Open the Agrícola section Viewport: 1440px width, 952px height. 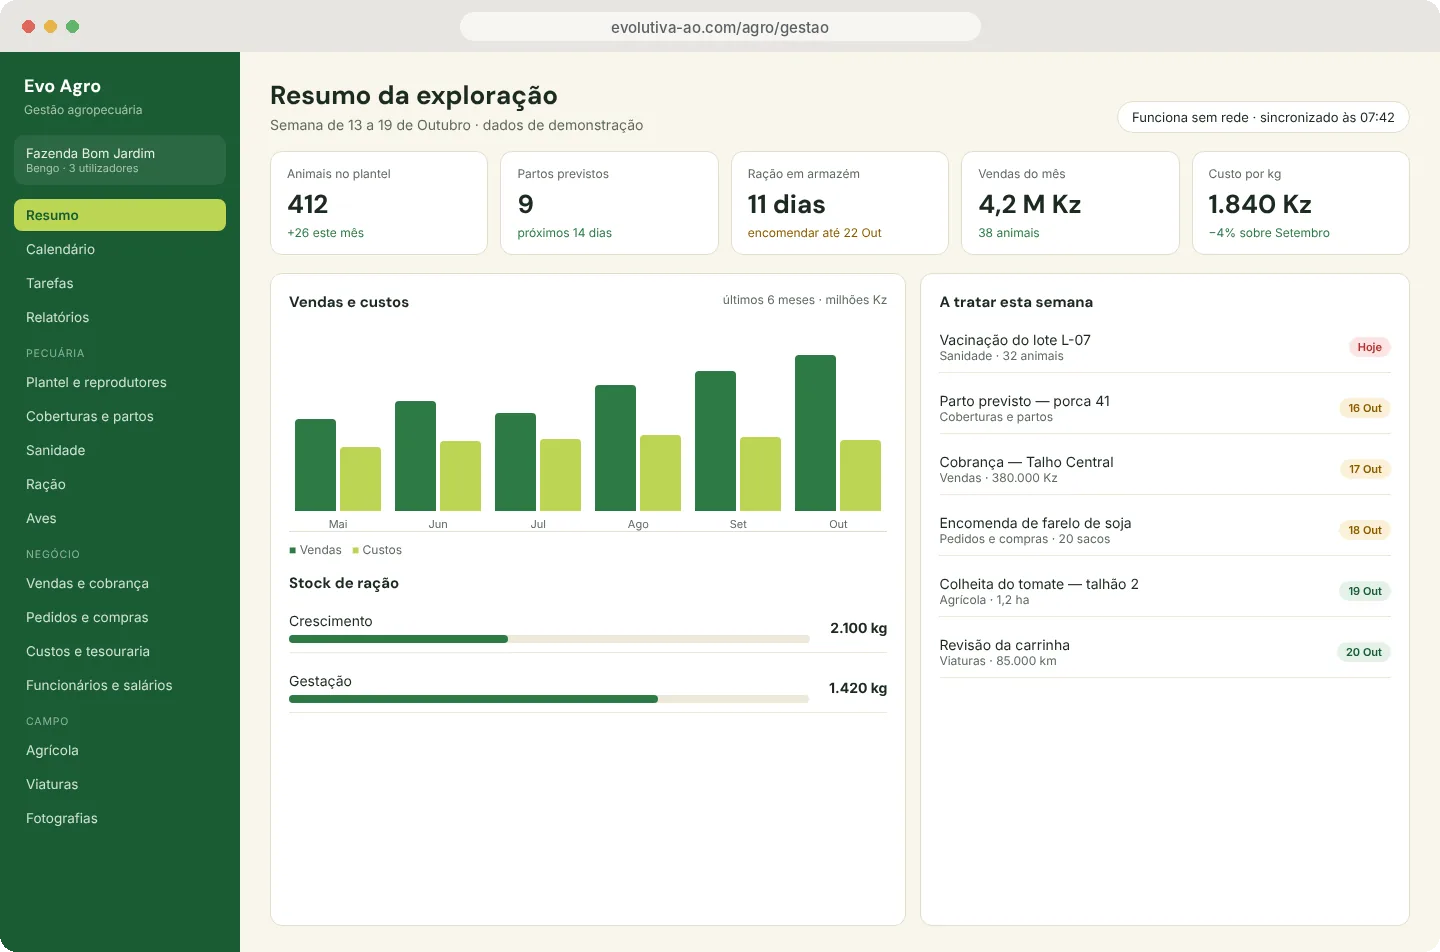(120, 750)
